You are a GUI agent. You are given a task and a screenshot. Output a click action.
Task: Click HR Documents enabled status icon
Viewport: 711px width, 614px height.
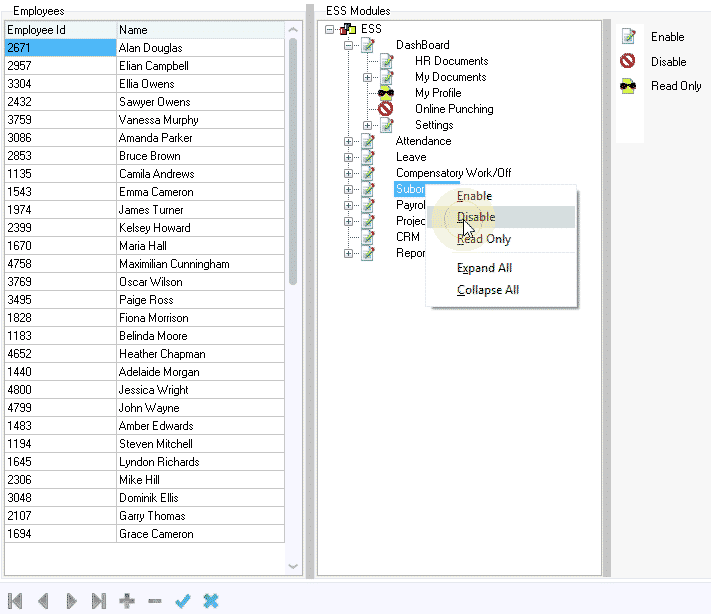[387, 61]
